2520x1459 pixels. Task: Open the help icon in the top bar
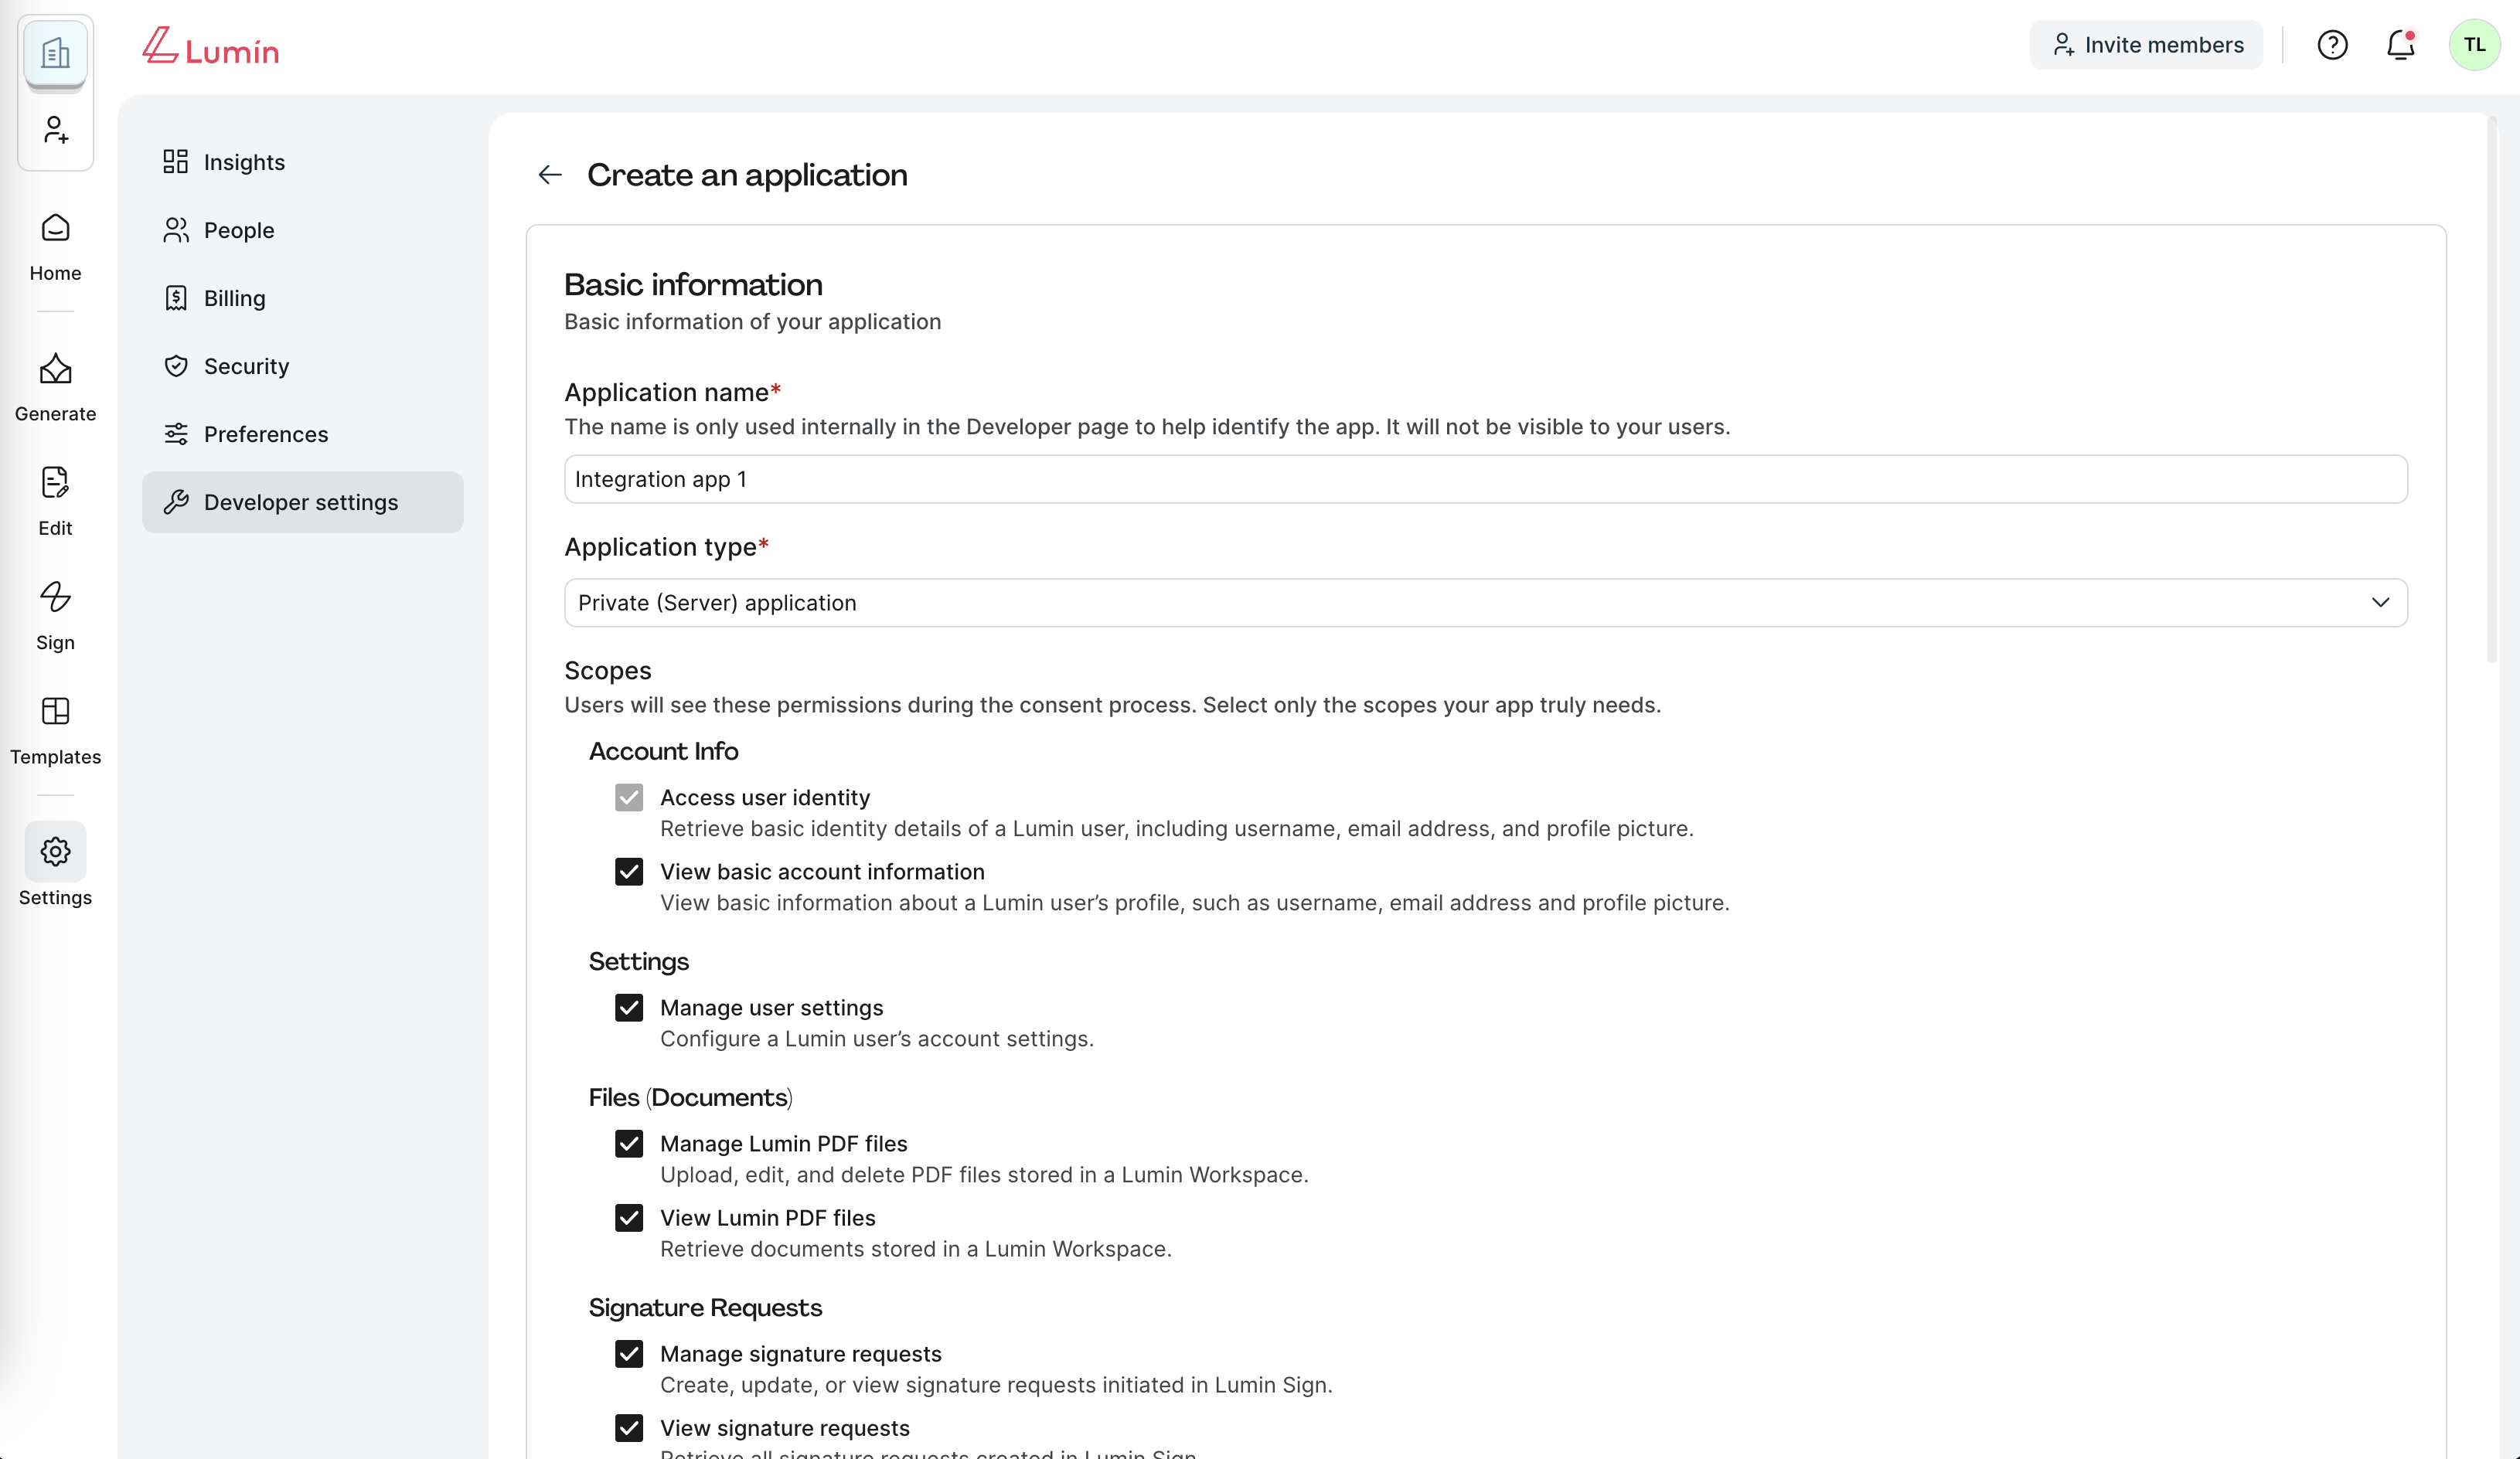pyautogui.click(x=2333, y=44)
